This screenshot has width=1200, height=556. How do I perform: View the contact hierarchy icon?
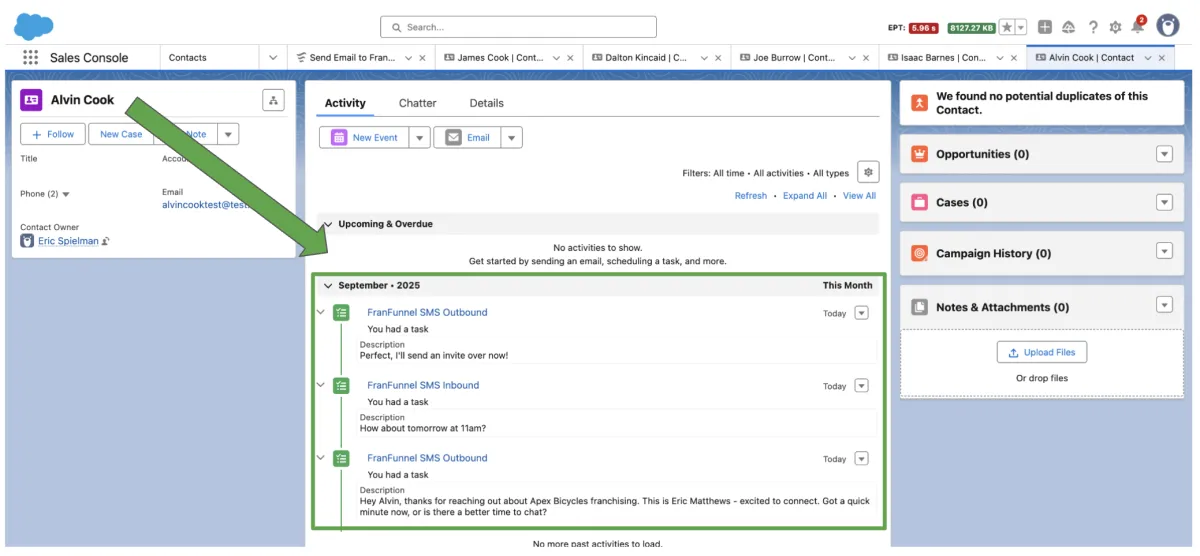273,100
